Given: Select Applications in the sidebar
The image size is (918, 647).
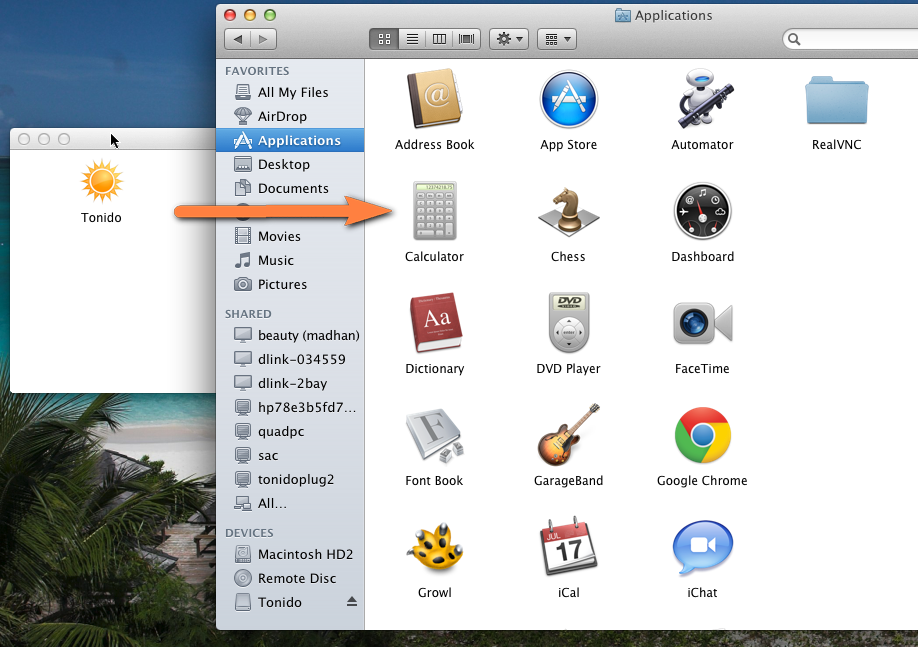Looking at the screenshot, I should tap(290, 140).
